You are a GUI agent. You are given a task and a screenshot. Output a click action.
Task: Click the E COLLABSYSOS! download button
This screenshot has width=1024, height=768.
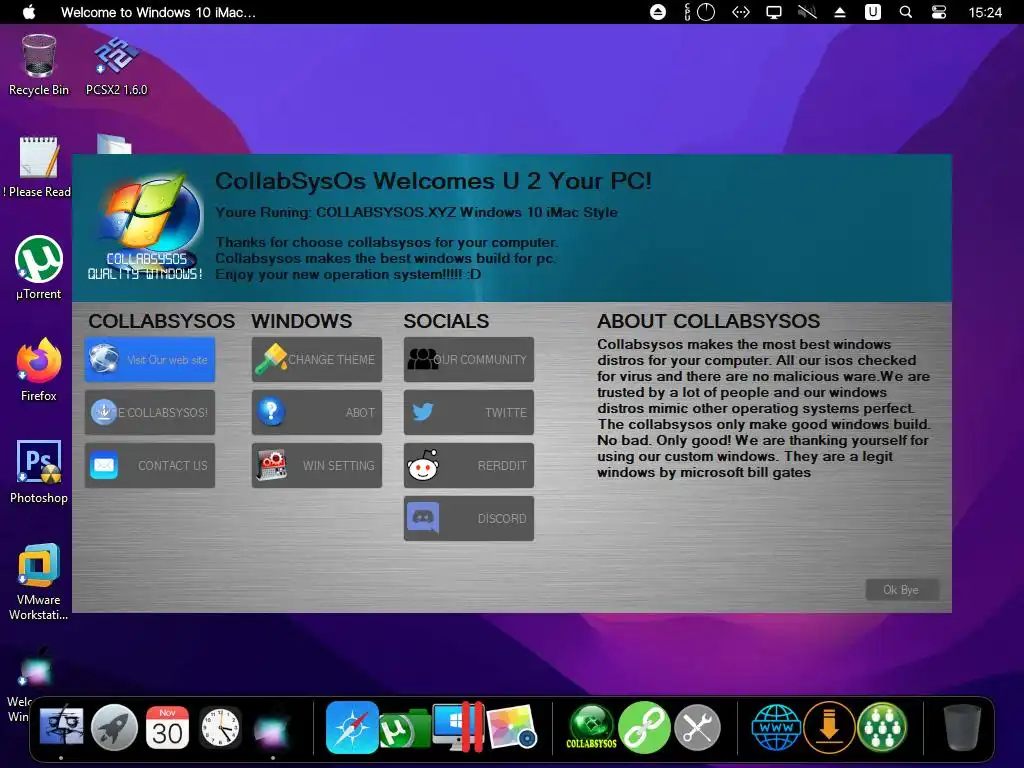coord(150,412)
